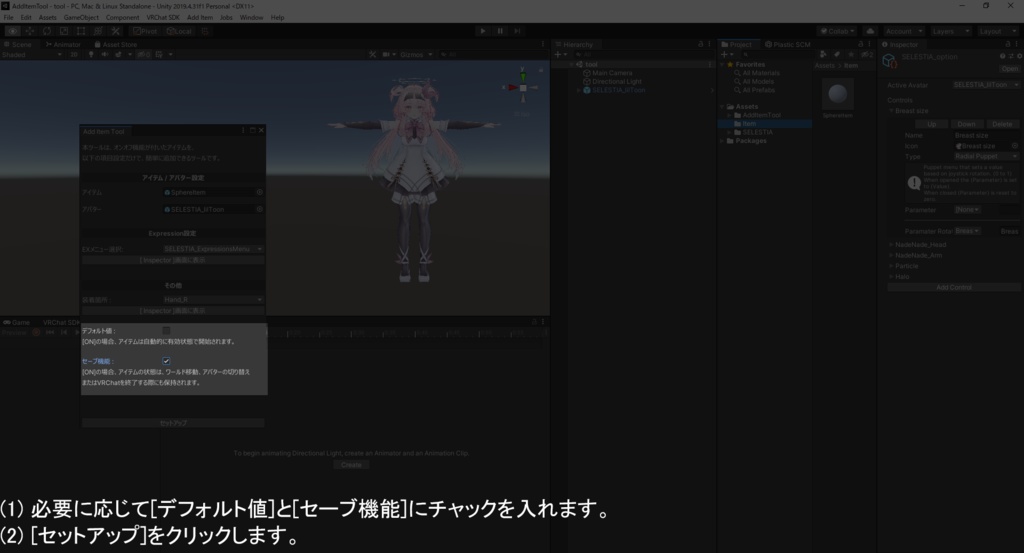This screenshot has height=553, width=1024.
Task: Click the Create animation clip button
Action: (351, 465)
